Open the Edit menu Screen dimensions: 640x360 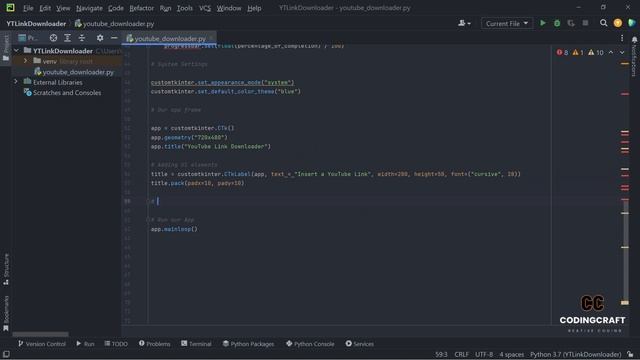(x=45, y=8)
